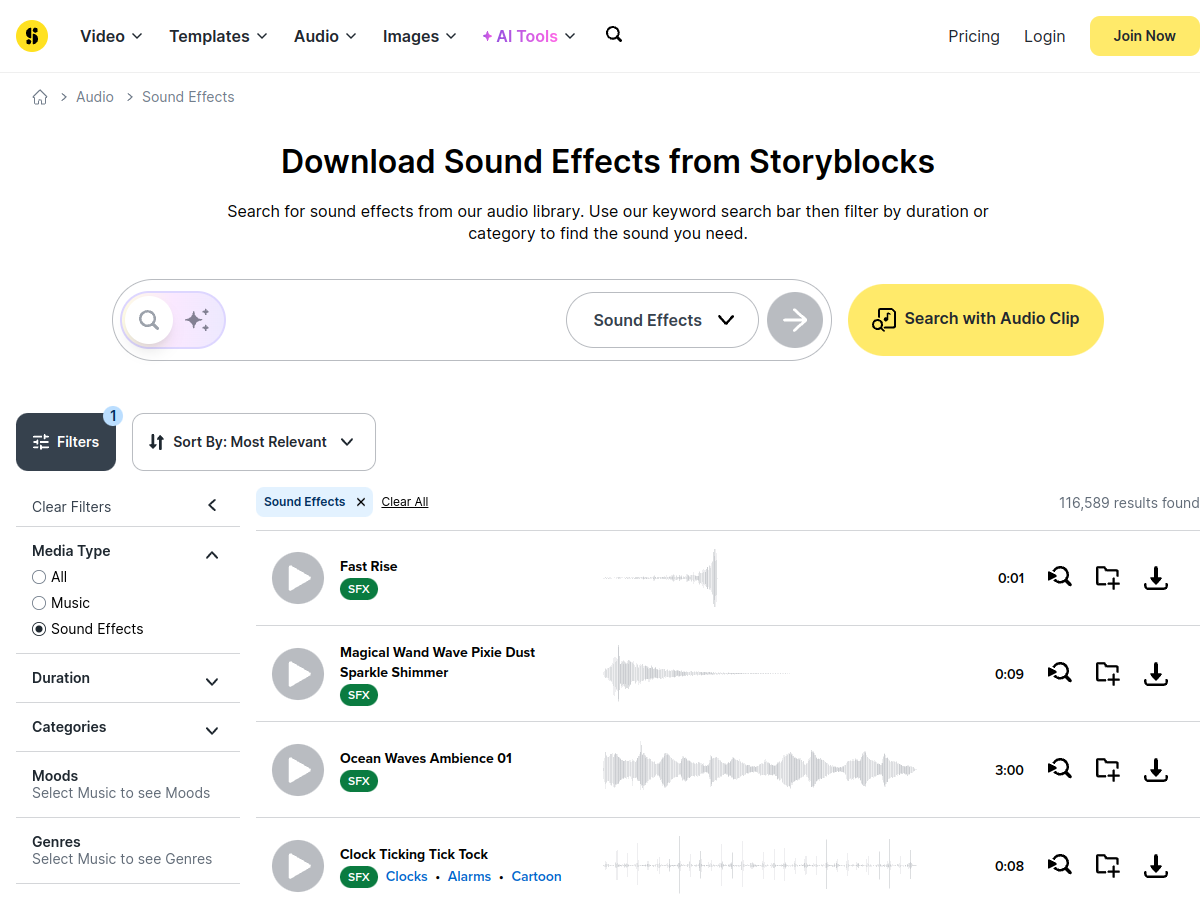This screenshot has width=1200, height=900.
Task: Click the Login link
Action: [x=1044, y=36]
